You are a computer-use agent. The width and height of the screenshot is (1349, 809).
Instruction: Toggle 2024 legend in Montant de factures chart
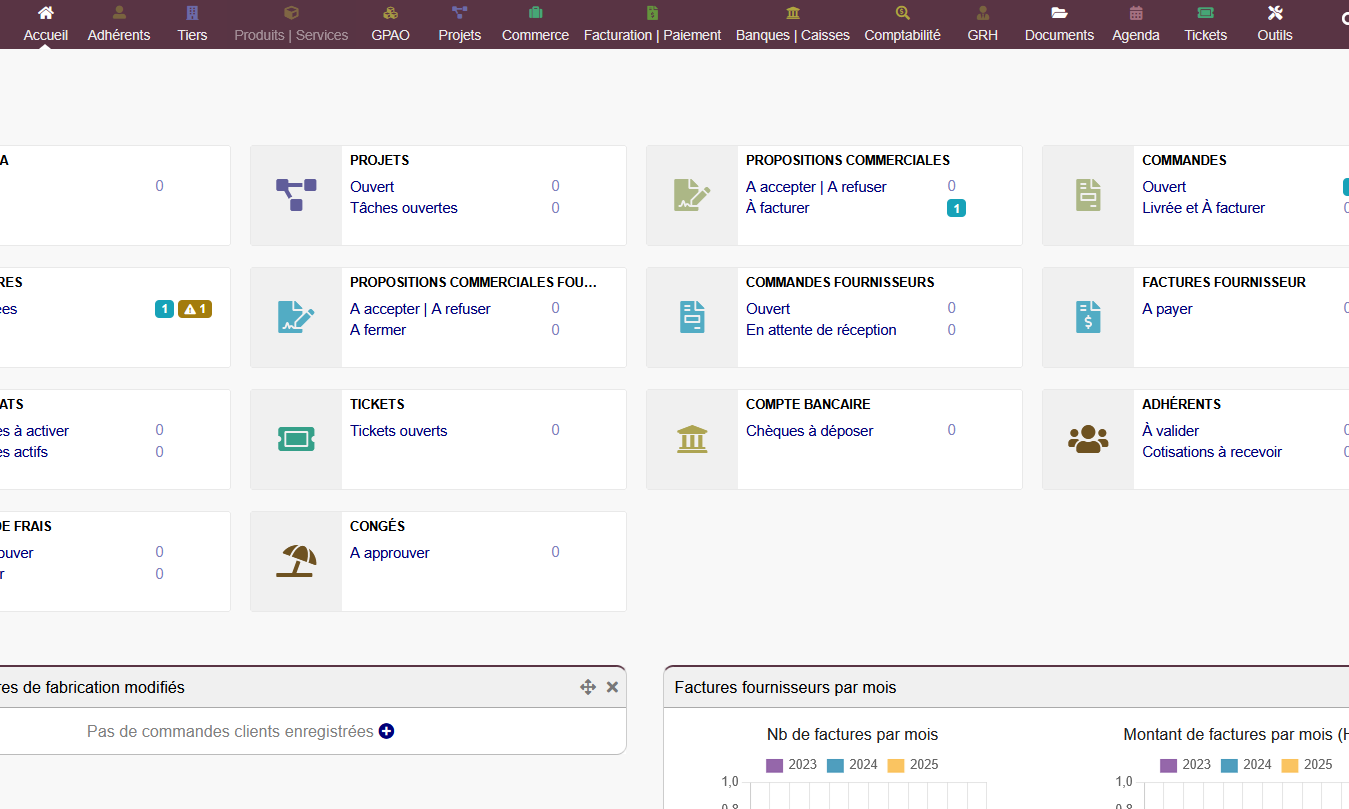click(x=1247, y=765)
